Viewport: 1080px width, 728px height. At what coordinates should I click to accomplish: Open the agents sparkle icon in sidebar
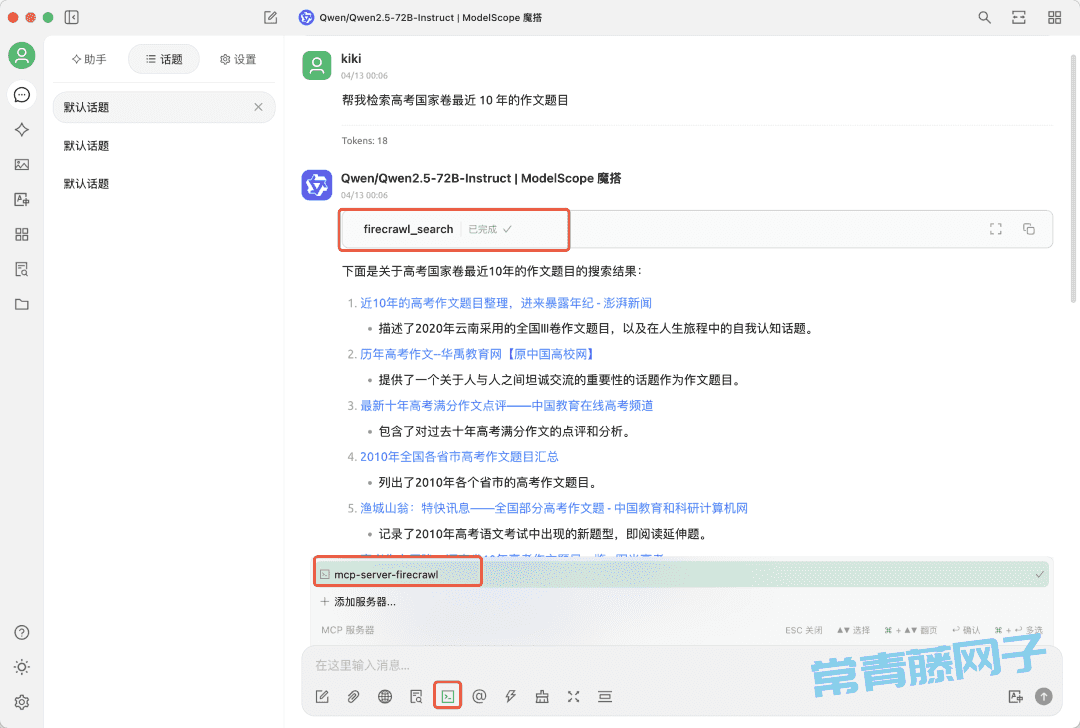pos(22,129)
